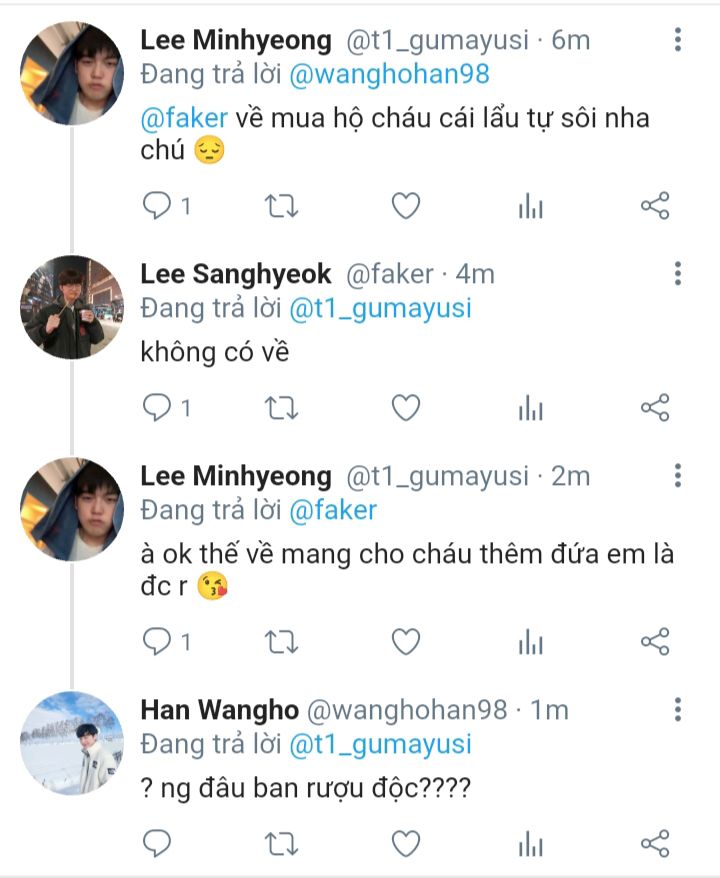This screenshot has width=720, height=878.
Task: Like Han Wangho's reply tweet
Action: 405,843
